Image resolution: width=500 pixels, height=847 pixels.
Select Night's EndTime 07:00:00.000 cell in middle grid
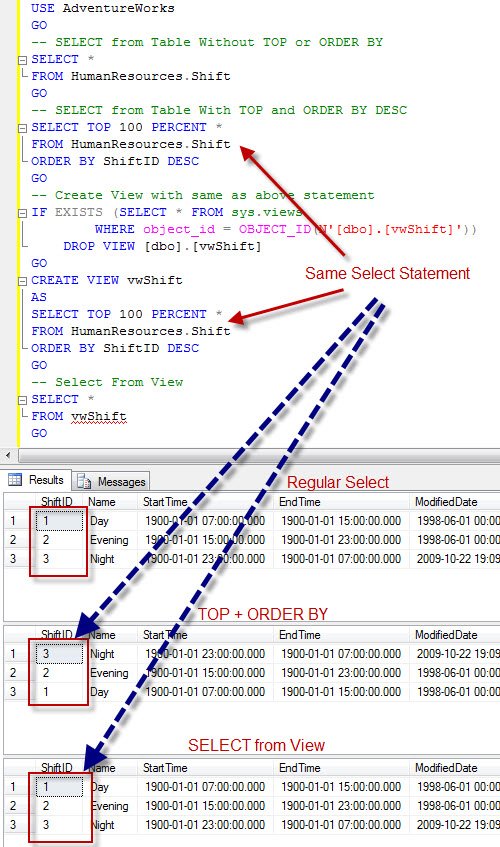coord(341,654)
